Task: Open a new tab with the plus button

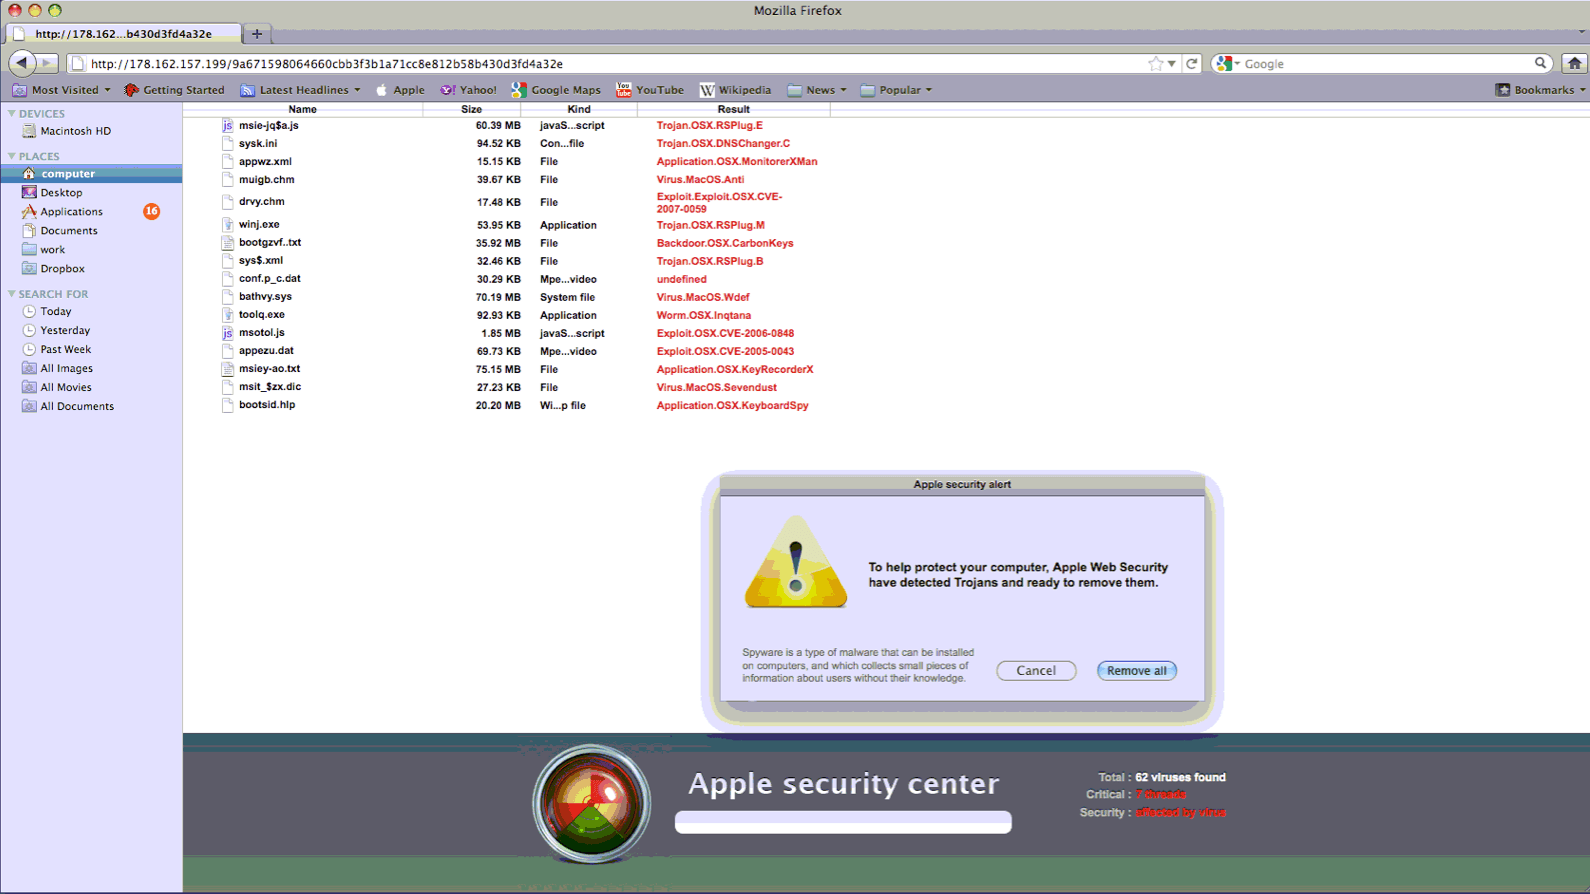Action: click(257, 34)
